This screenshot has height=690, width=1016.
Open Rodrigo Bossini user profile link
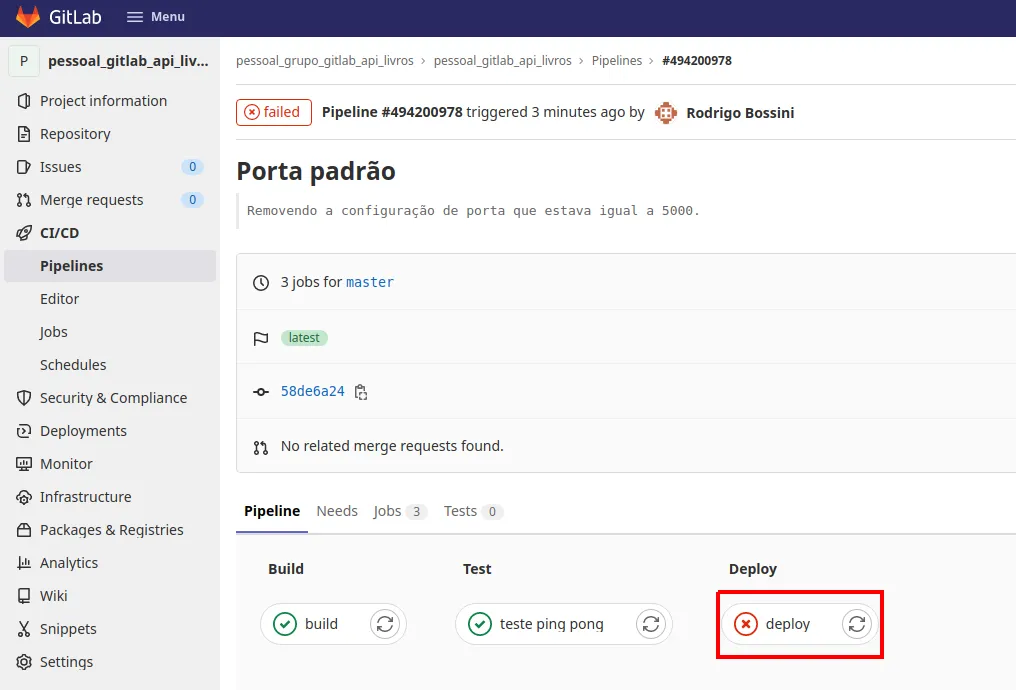pos(740,113)
